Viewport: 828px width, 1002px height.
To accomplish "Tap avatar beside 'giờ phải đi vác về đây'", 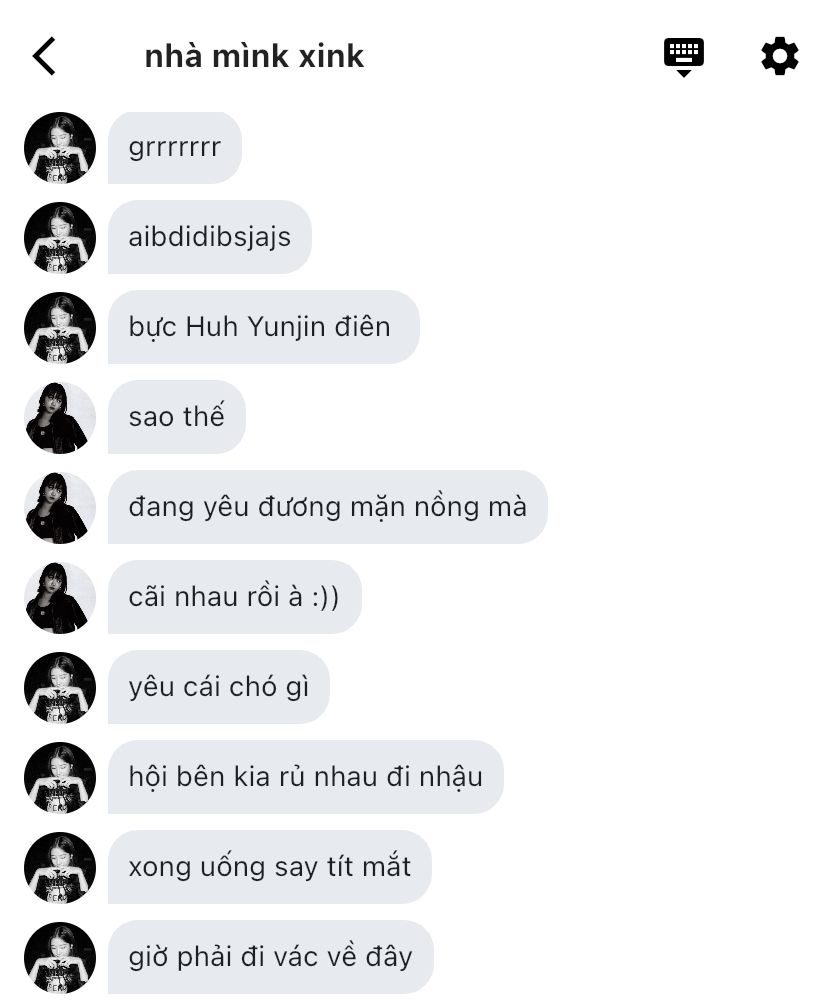I will [60, 958].
